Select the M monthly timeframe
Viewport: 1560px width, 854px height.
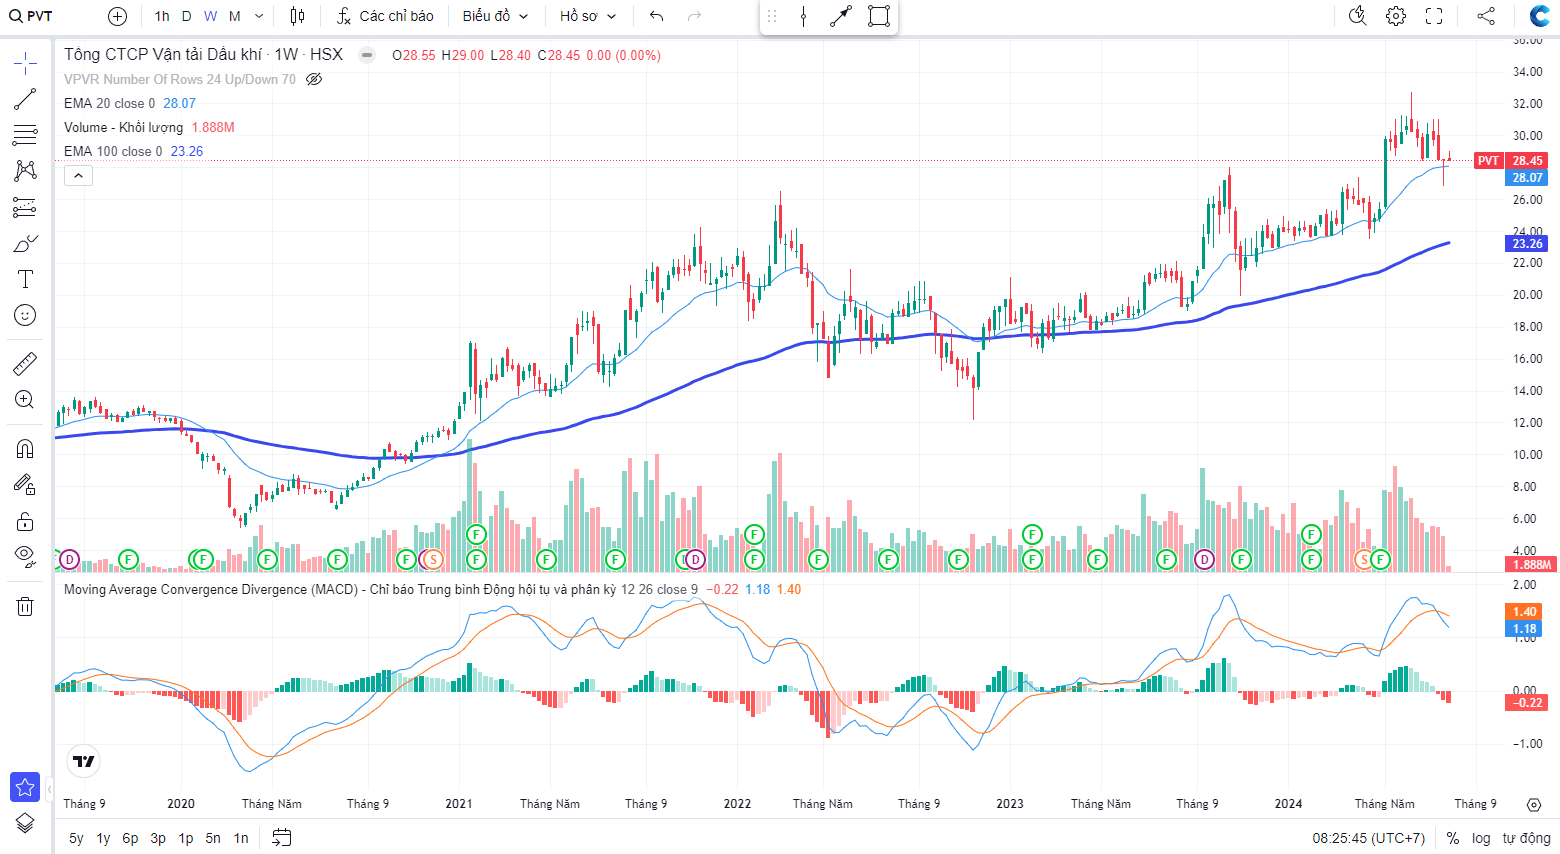pyautogui.click(x=234, y=16)
